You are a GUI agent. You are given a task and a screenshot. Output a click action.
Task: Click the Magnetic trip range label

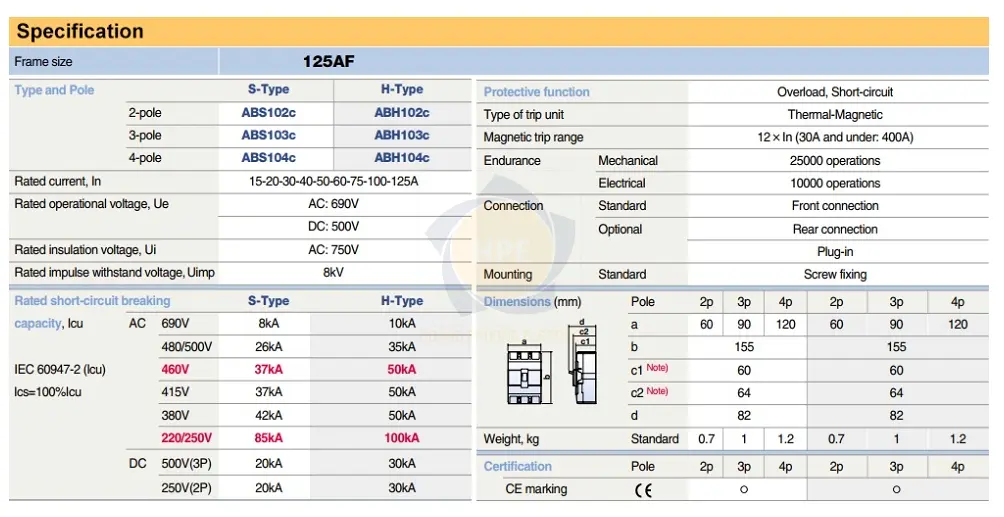[x=533, y=137]
